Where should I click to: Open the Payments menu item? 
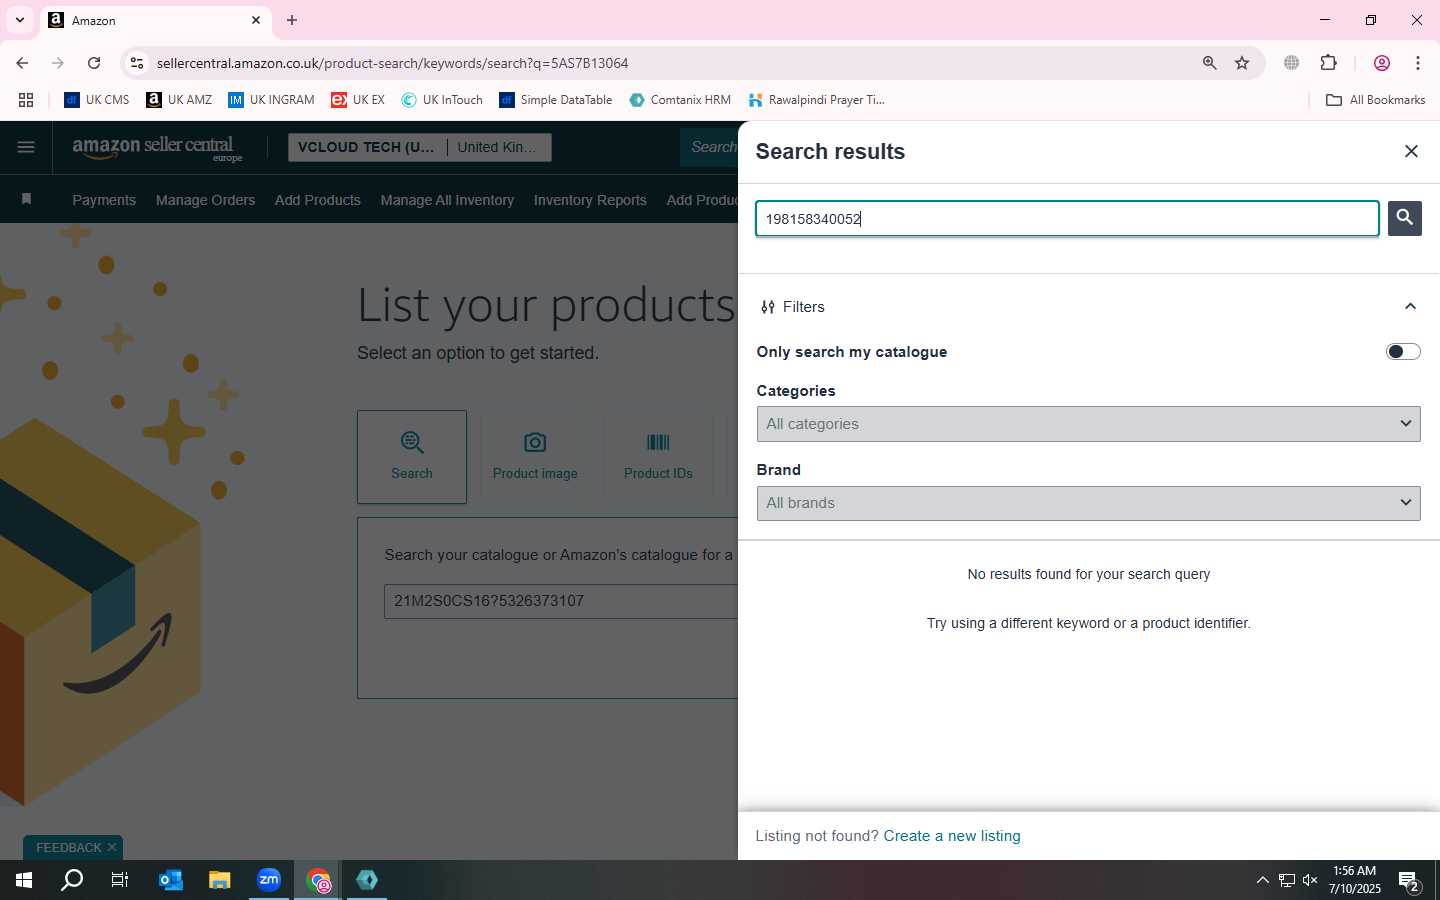pyautogui.click(x=104, y=200)
